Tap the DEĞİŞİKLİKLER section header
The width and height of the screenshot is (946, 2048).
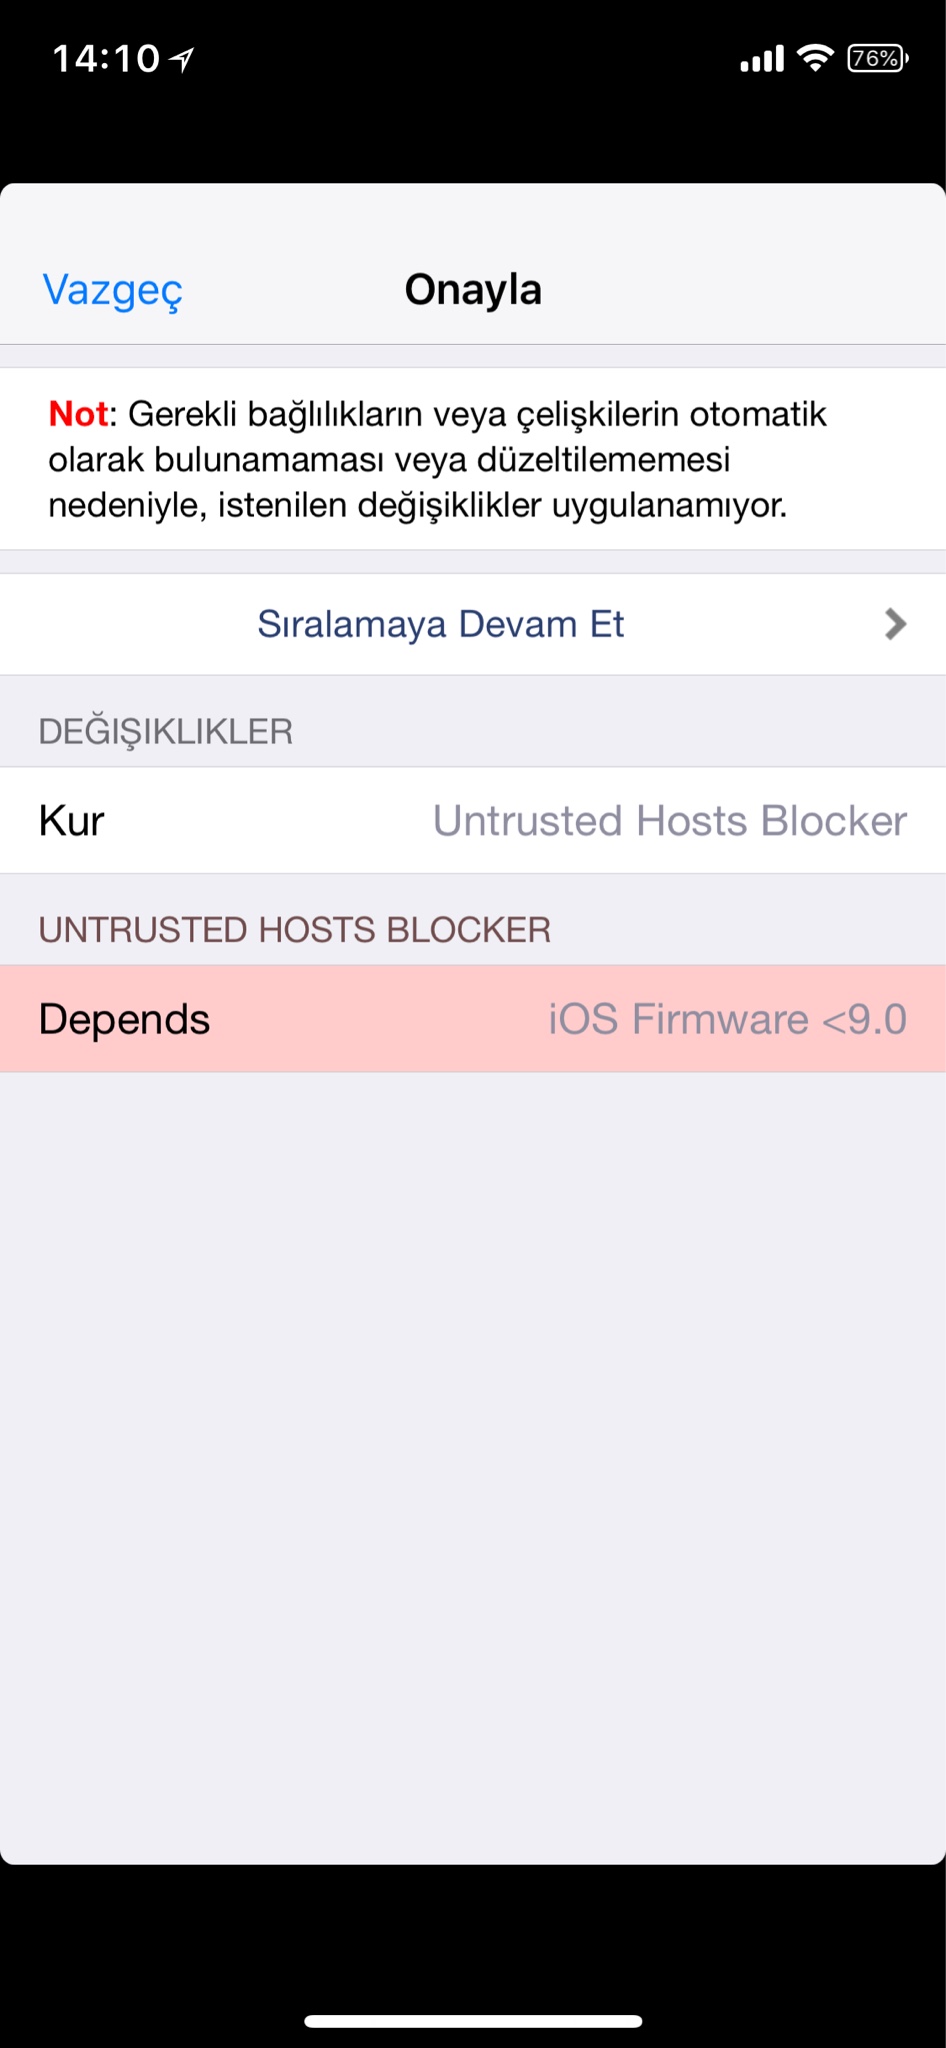coord(166,732)
